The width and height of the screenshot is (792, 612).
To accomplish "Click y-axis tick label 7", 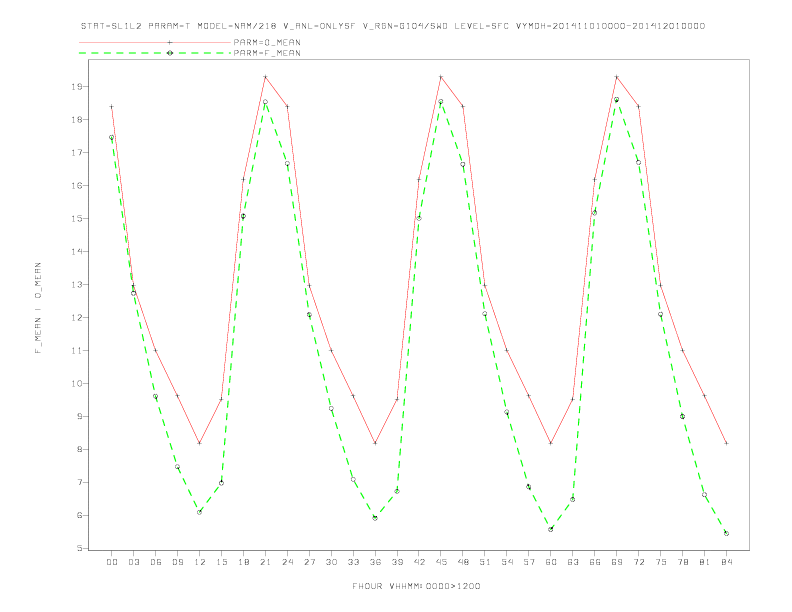I will (x=79, y=483).
